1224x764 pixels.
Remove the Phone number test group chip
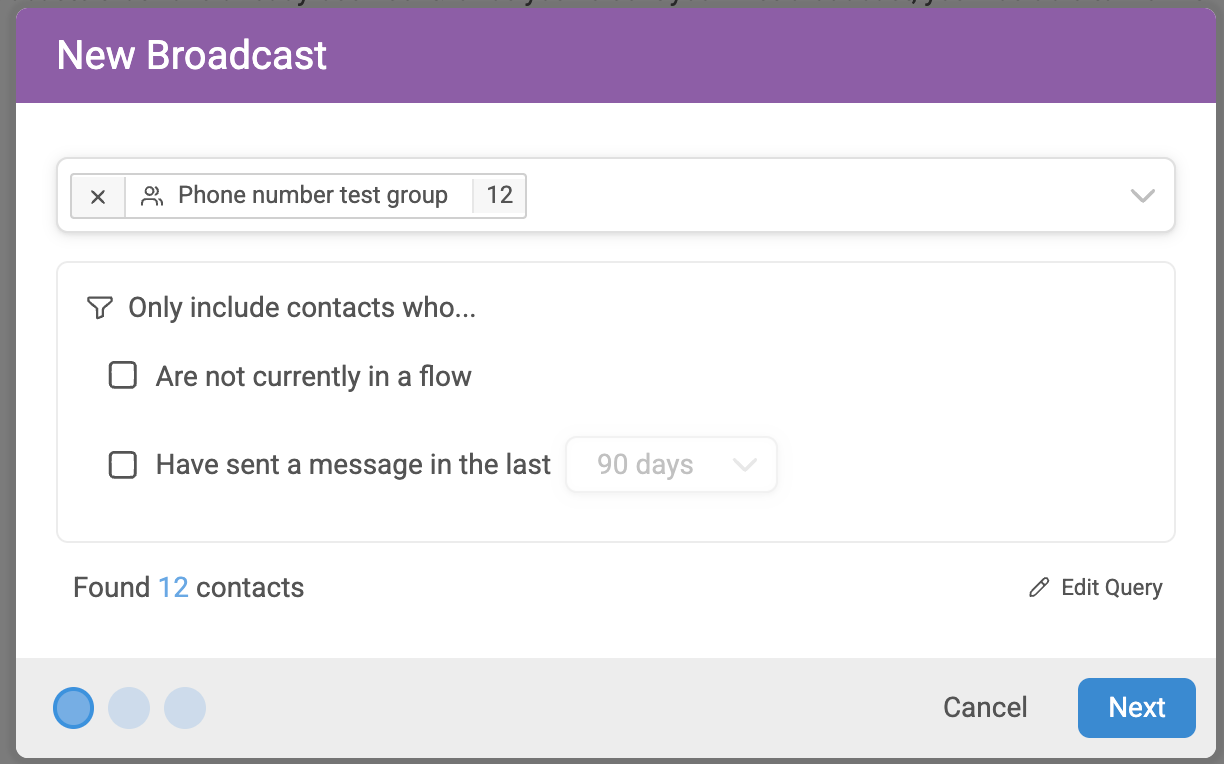click(x=98, y=196)
